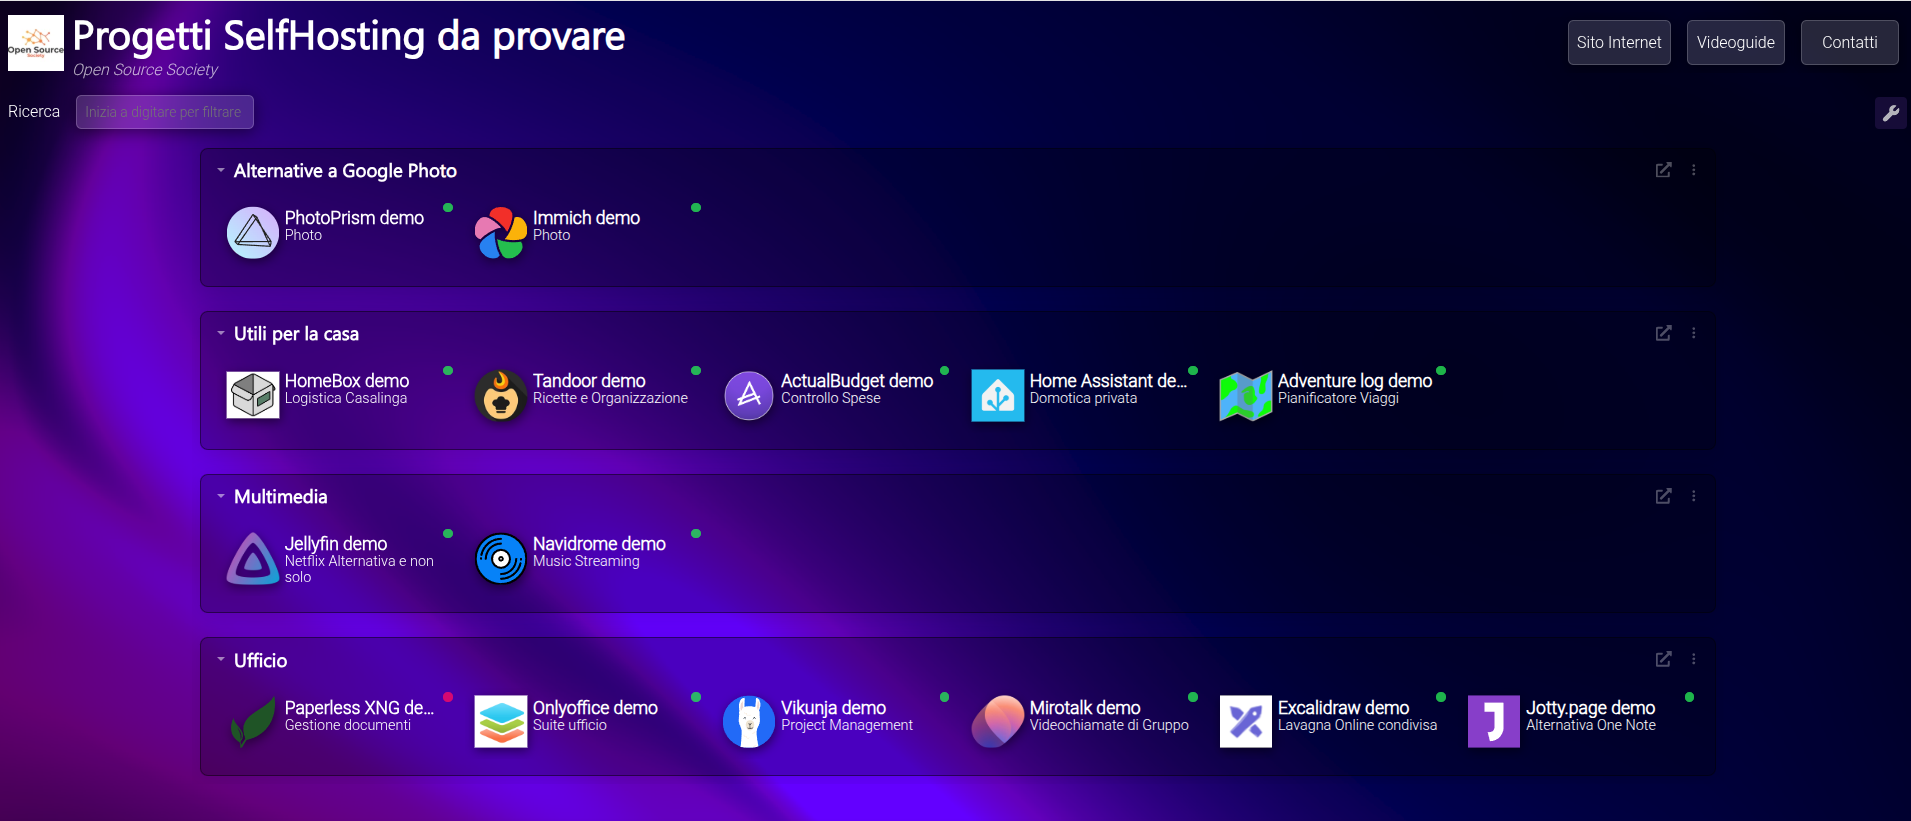
Task: Collapse the Ufficio section arrow
Action: tap(221, 659)
